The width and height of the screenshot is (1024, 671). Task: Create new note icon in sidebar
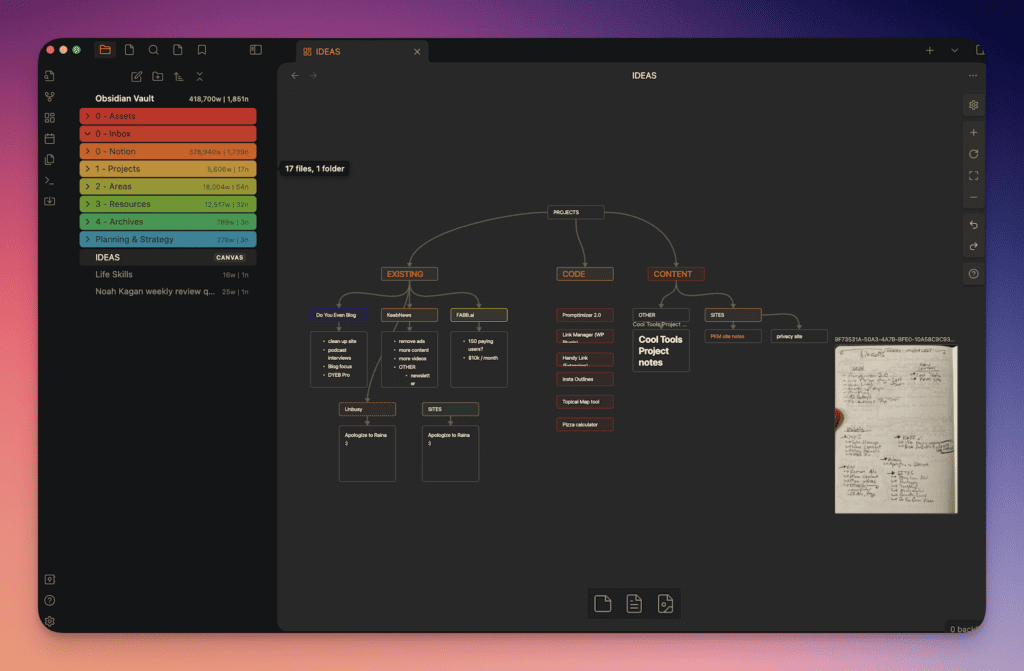[x=136, y=76]
